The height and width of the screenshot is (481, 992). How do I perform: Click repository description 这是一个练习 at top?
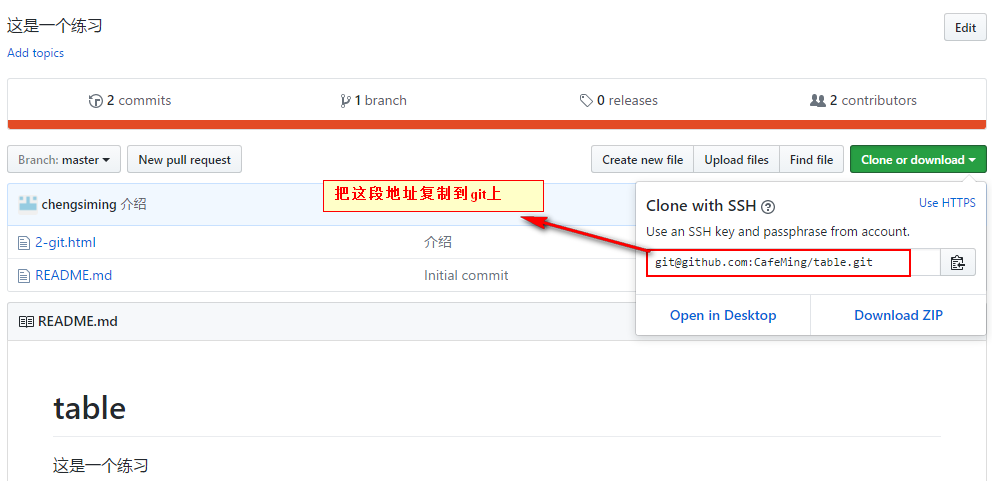[54, 26]
